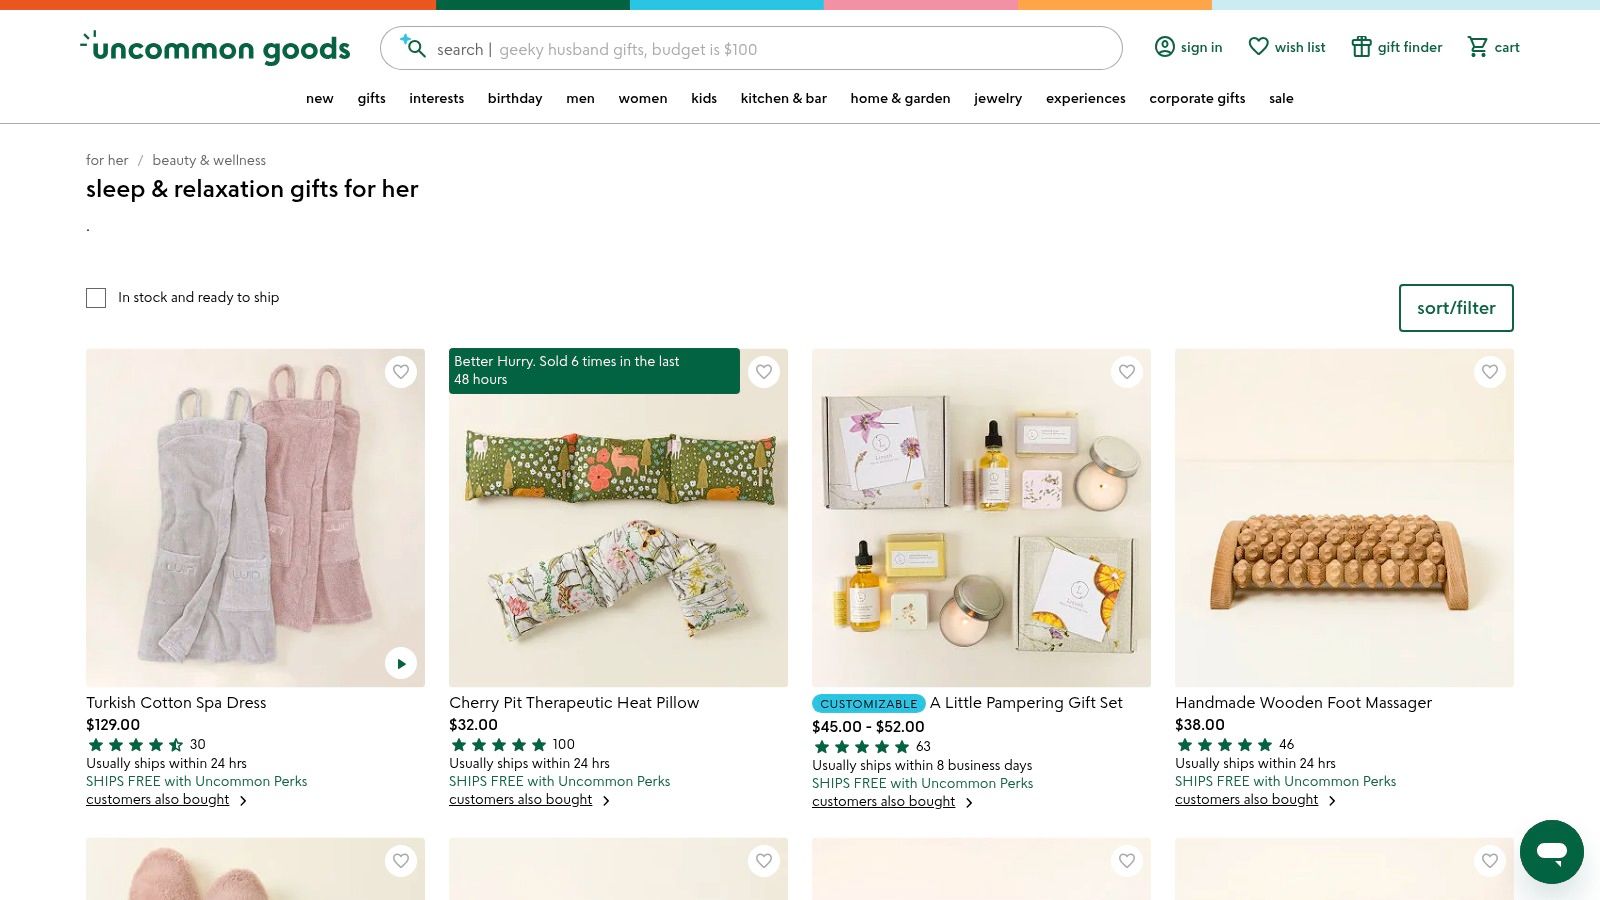The width and height of the screenshot is (1600, 900).
Task: Click the $45.00 - $52.00 price text
Action: click(x=868, y=727)
